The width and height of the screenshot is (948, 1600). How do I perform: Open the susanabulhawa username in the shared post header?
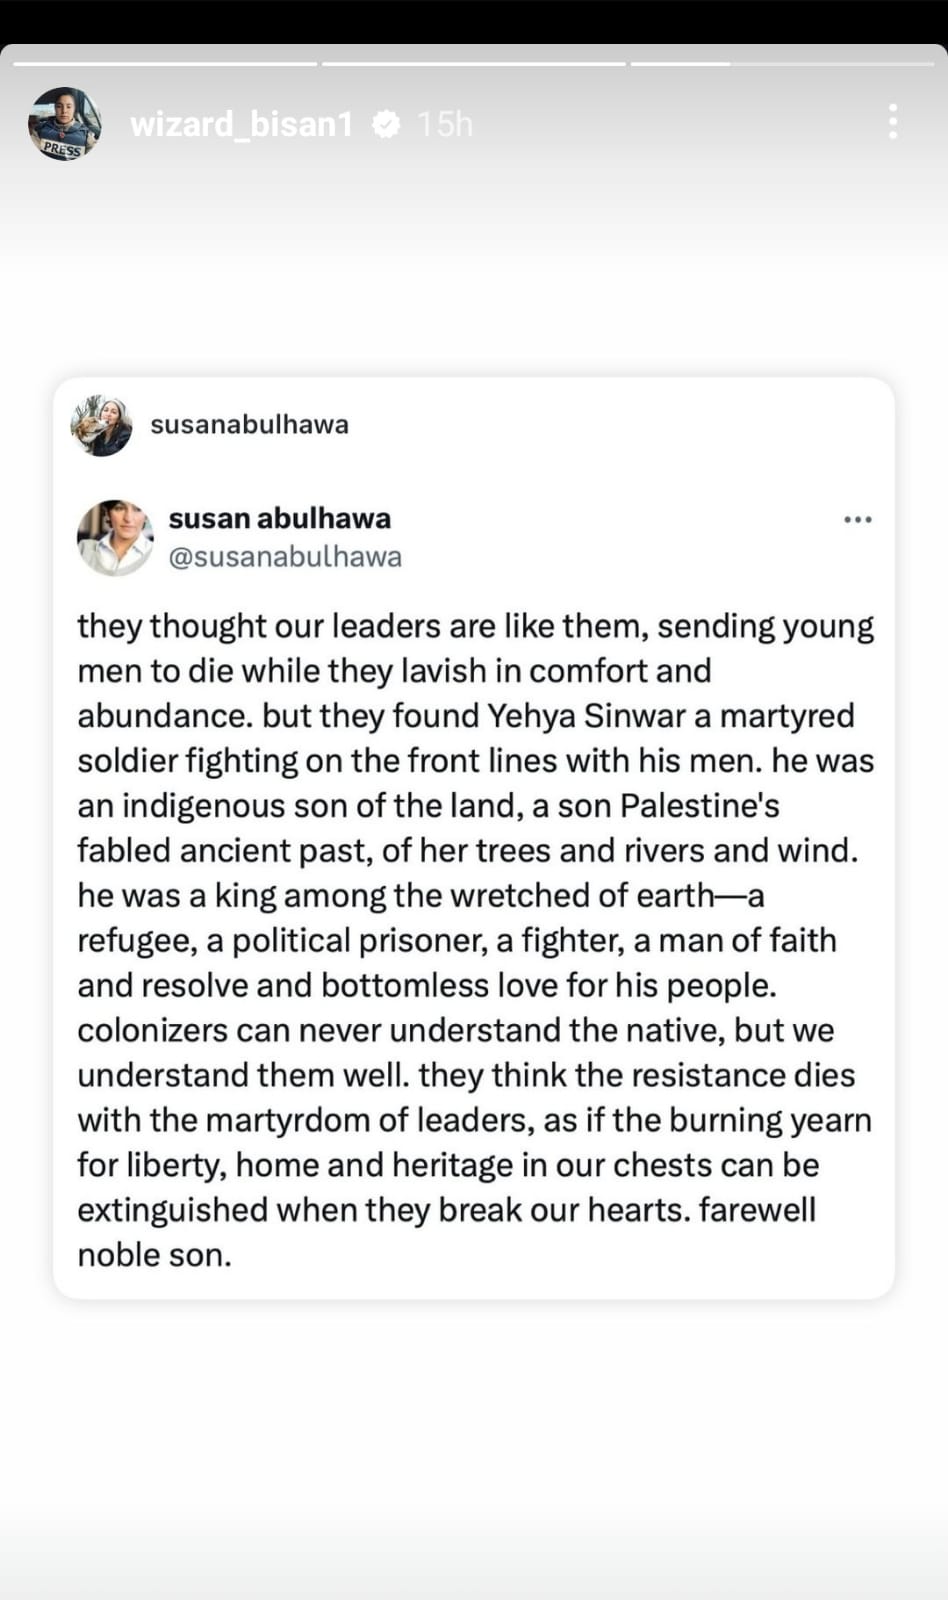coord(249,424)
